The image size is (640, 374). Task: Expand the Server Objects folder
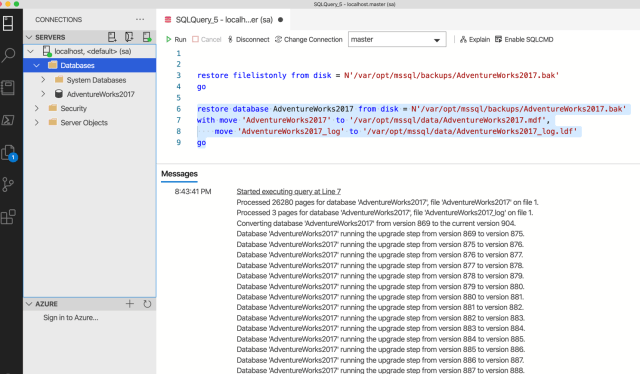[x=37, y=122]
